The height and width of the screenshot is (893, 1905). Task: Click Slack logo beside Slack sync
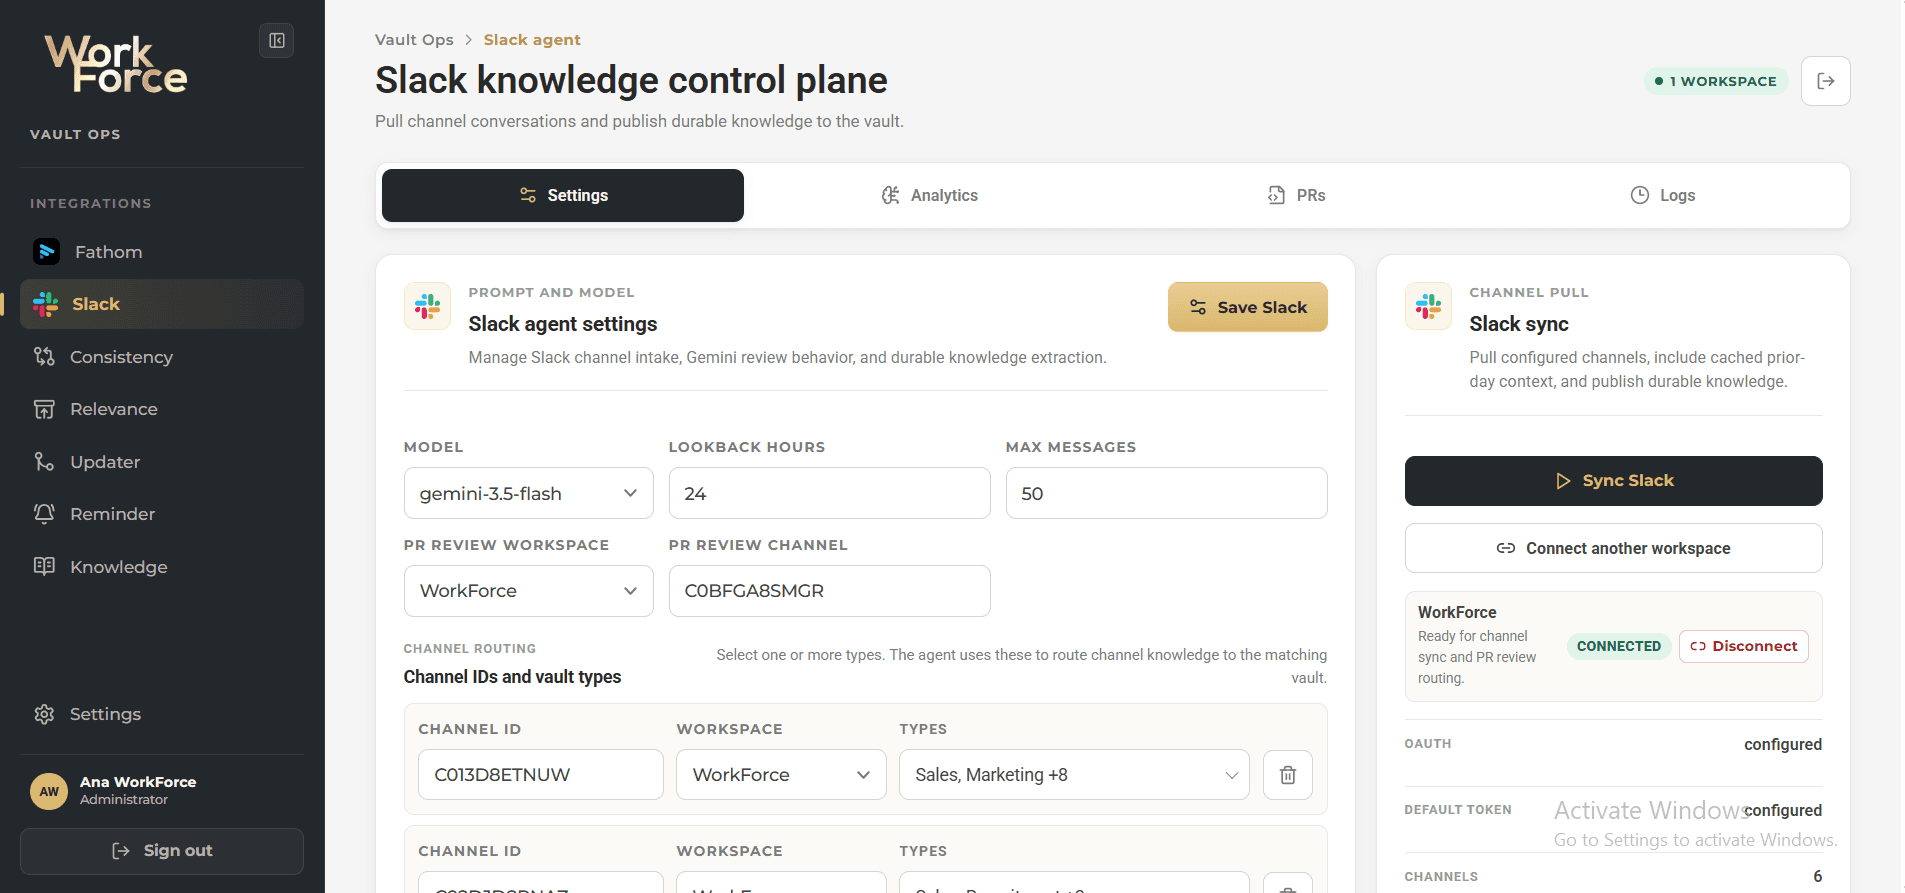pyautogui.click(x=1428, y=306)
